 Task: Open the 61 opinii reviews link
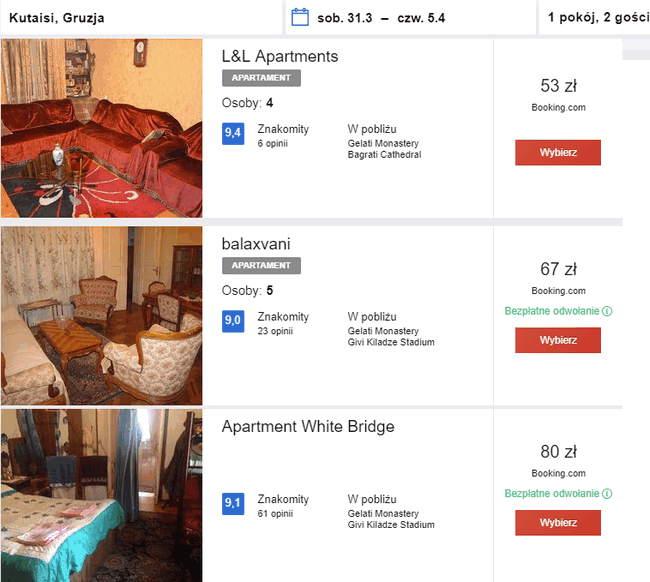(x=275, y=514)
